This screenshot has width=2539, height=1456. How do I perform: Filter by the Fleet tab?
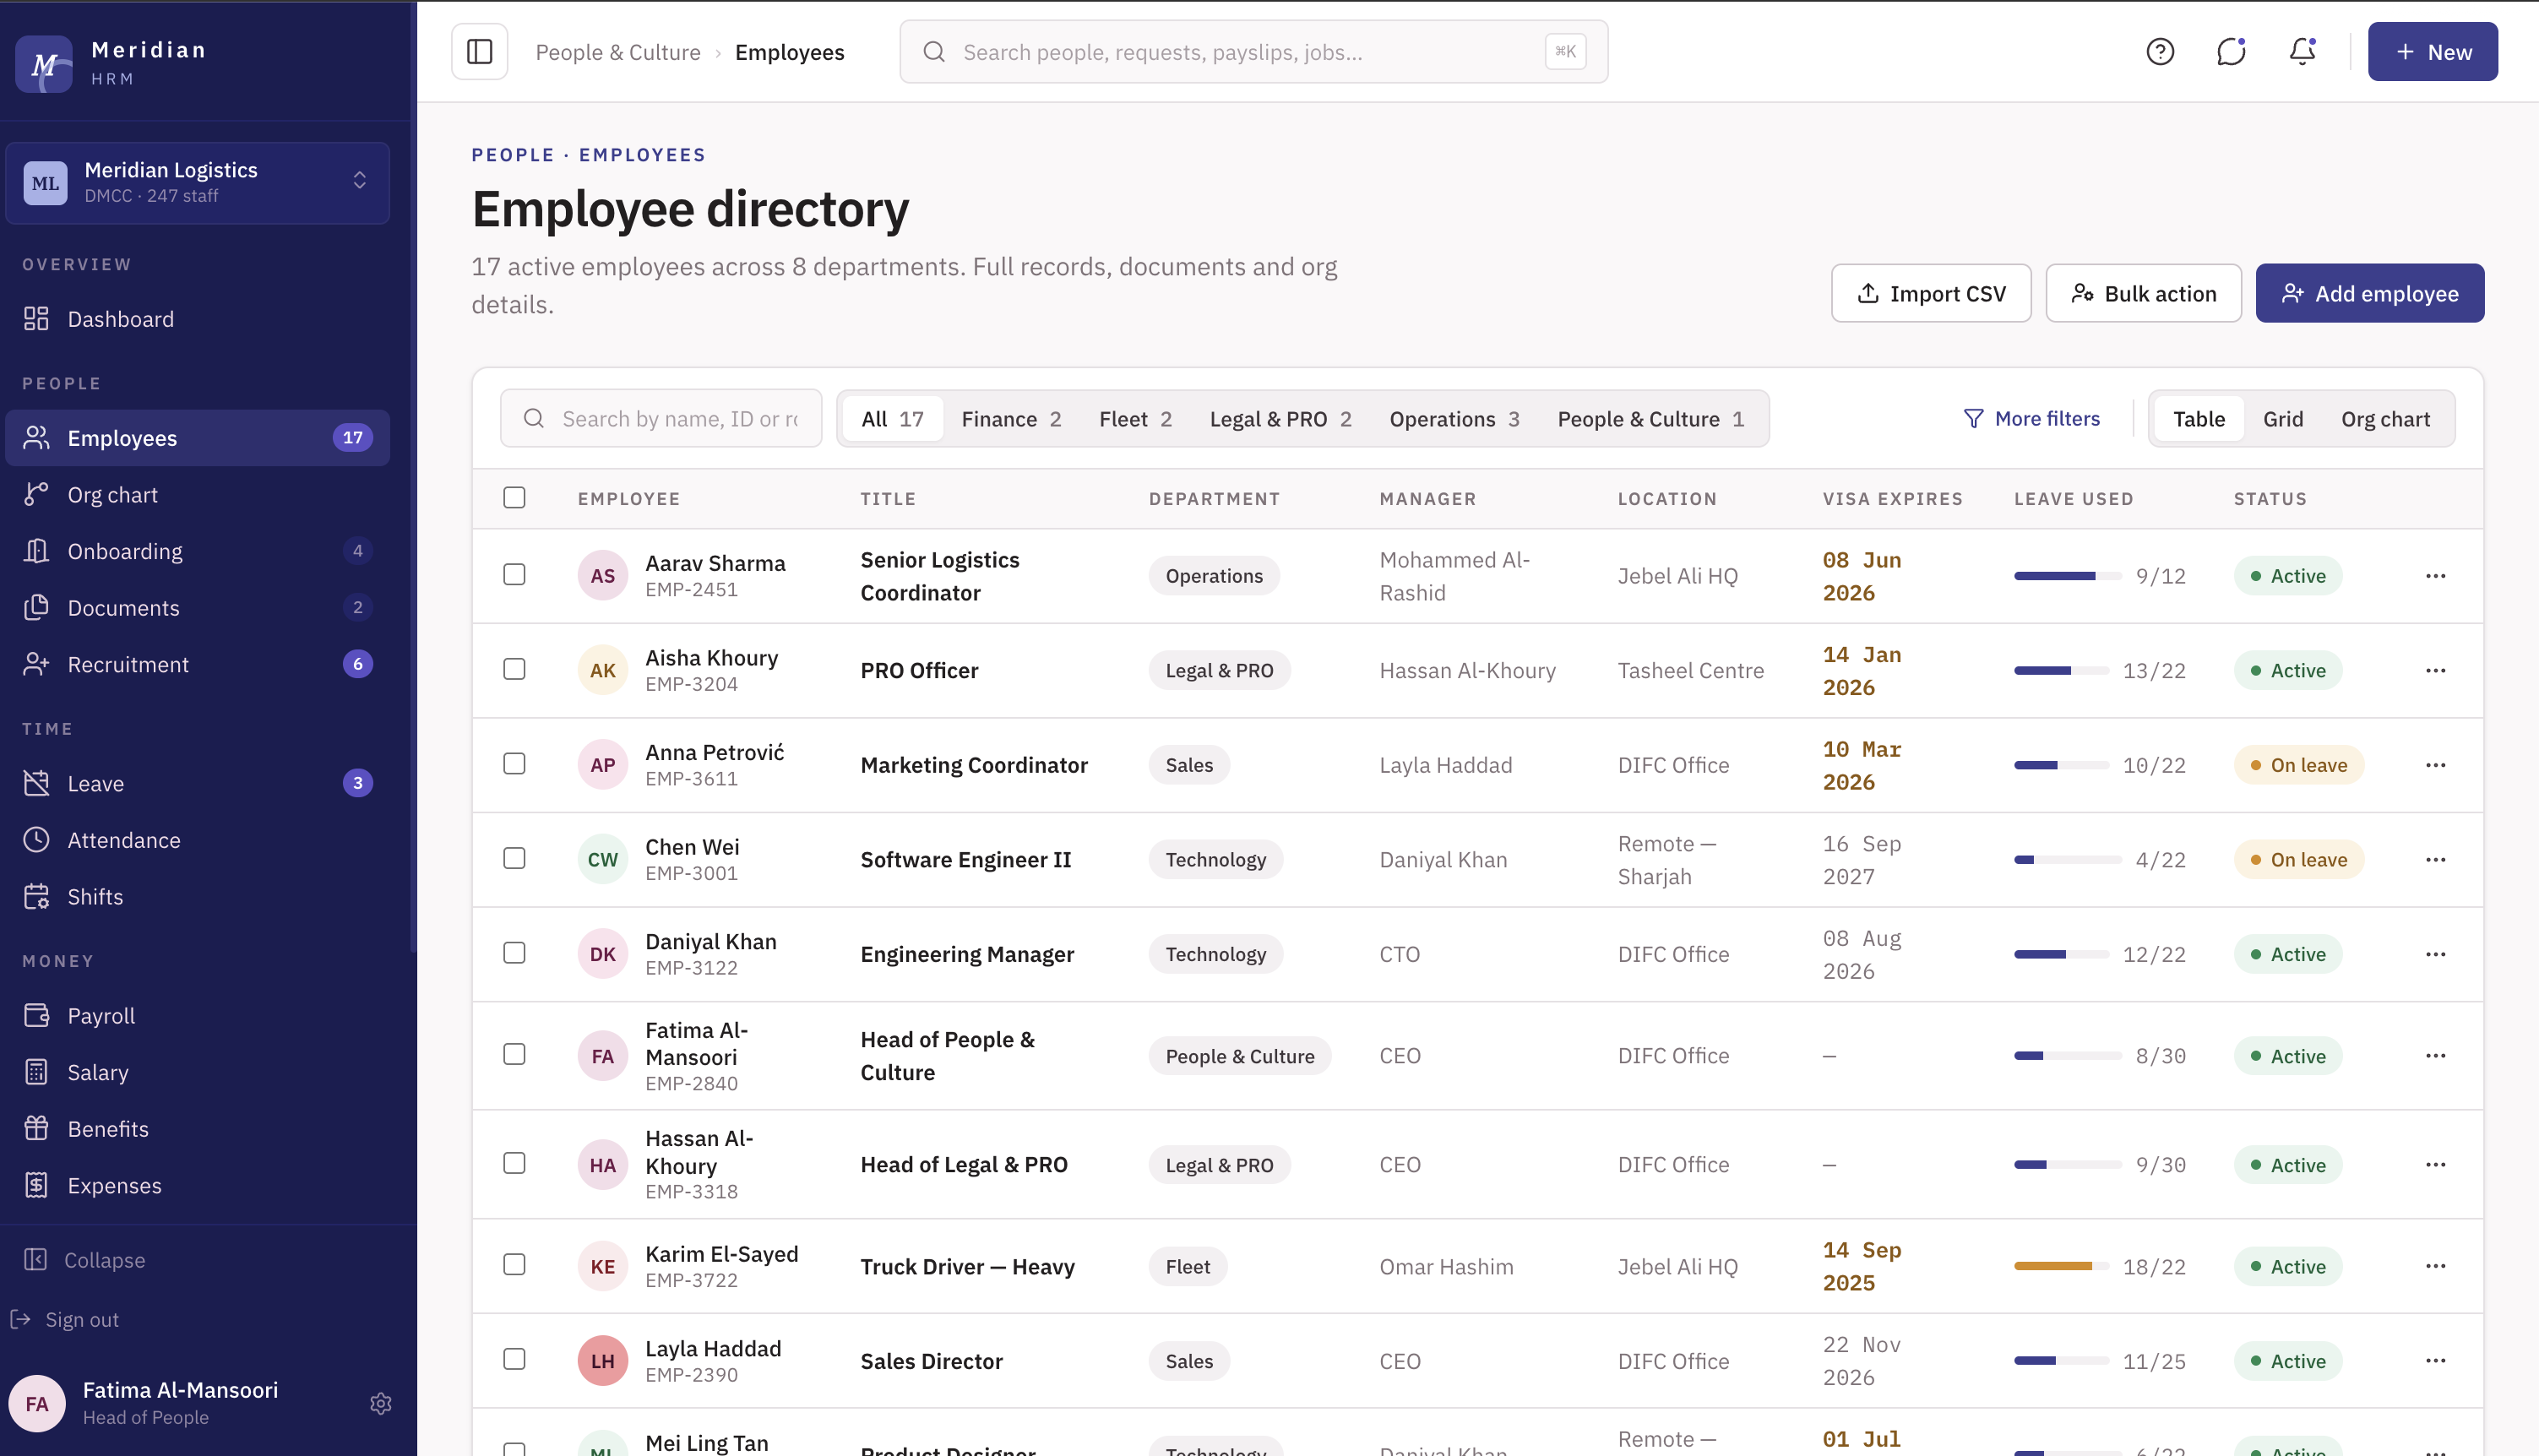point(1135,419)
